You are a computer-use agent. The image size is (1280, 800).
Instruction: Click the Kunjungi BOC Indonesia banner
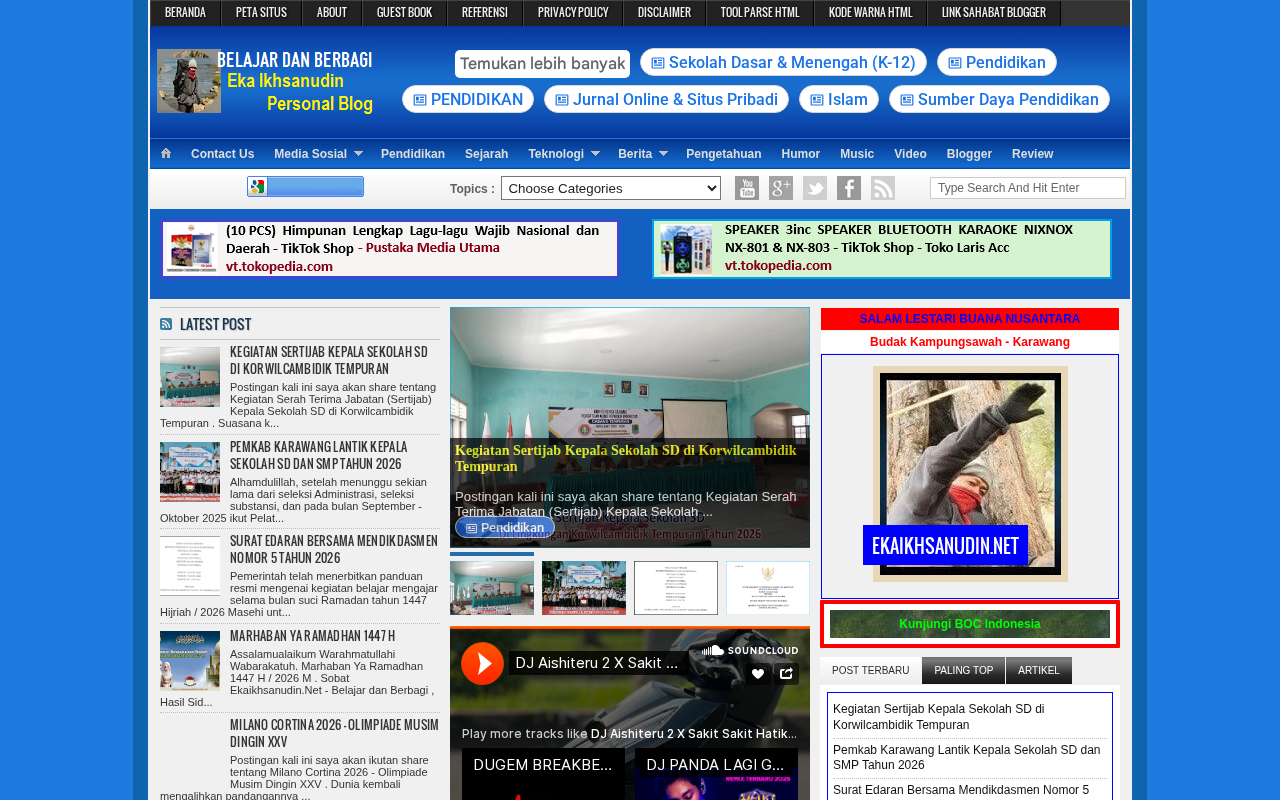(x=970, y=624)
